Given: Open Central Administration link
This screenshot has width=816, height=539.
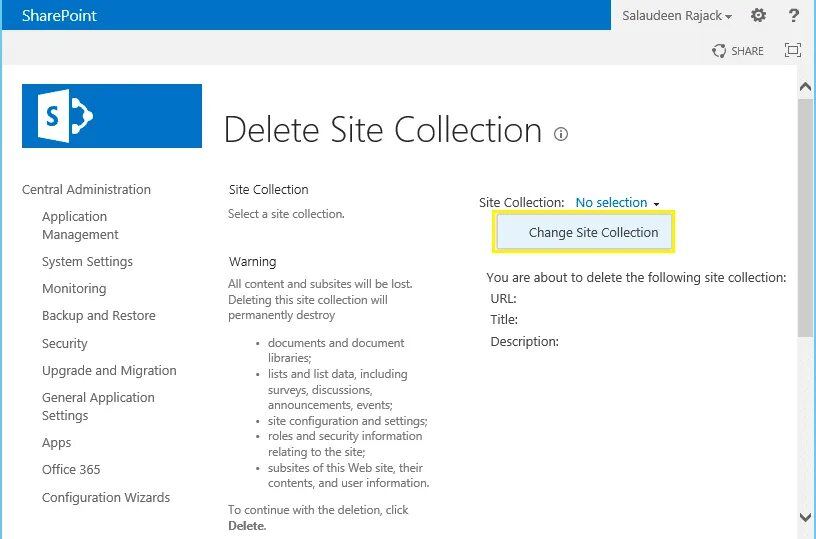Looking at the screenshot, I should pyautogui.click(x=86, y=189).
